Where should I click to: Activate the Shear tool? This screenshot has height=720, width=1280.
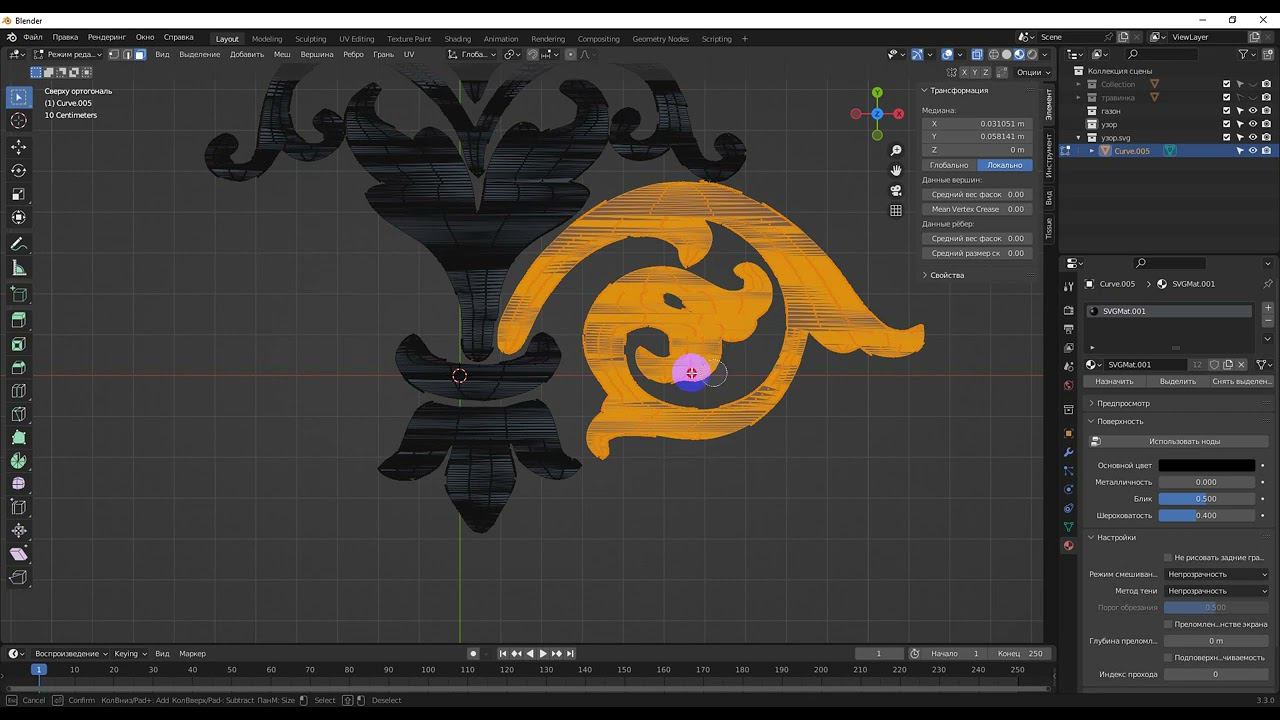(18, 554)
